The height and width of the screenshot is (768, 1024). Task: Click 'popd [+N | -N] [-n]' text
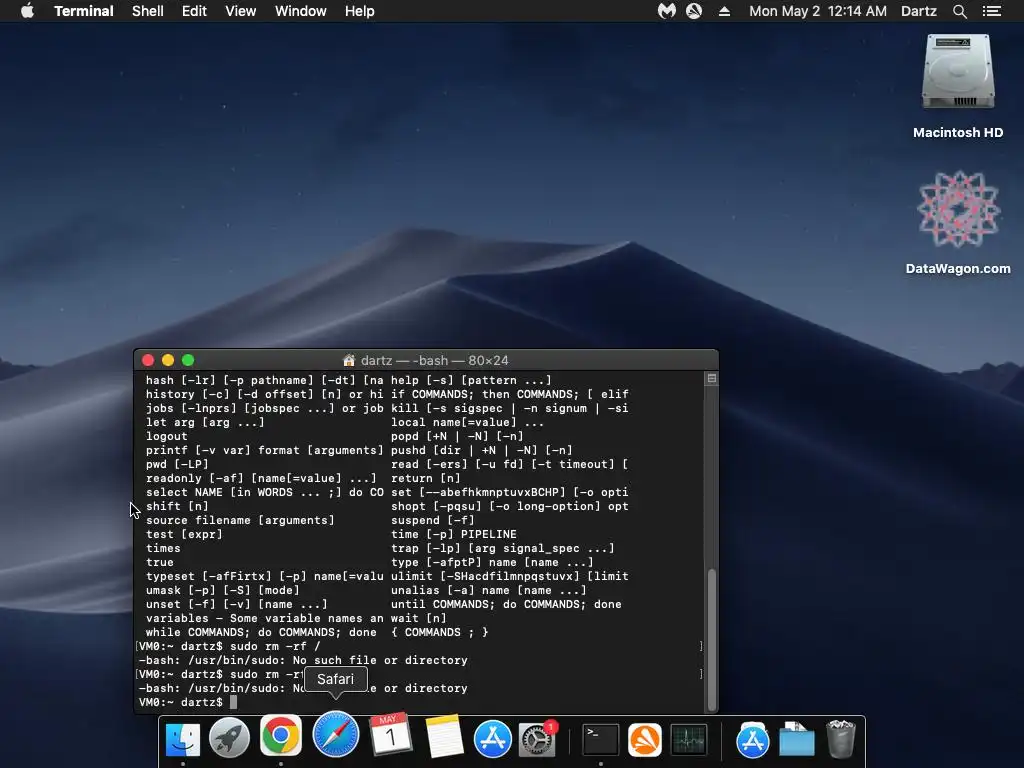click(x=457, y=436)
